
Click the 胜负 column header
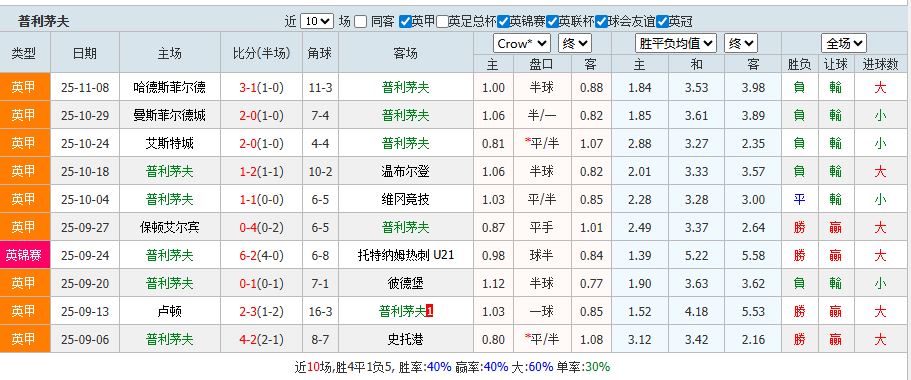[x=799, y=64]
